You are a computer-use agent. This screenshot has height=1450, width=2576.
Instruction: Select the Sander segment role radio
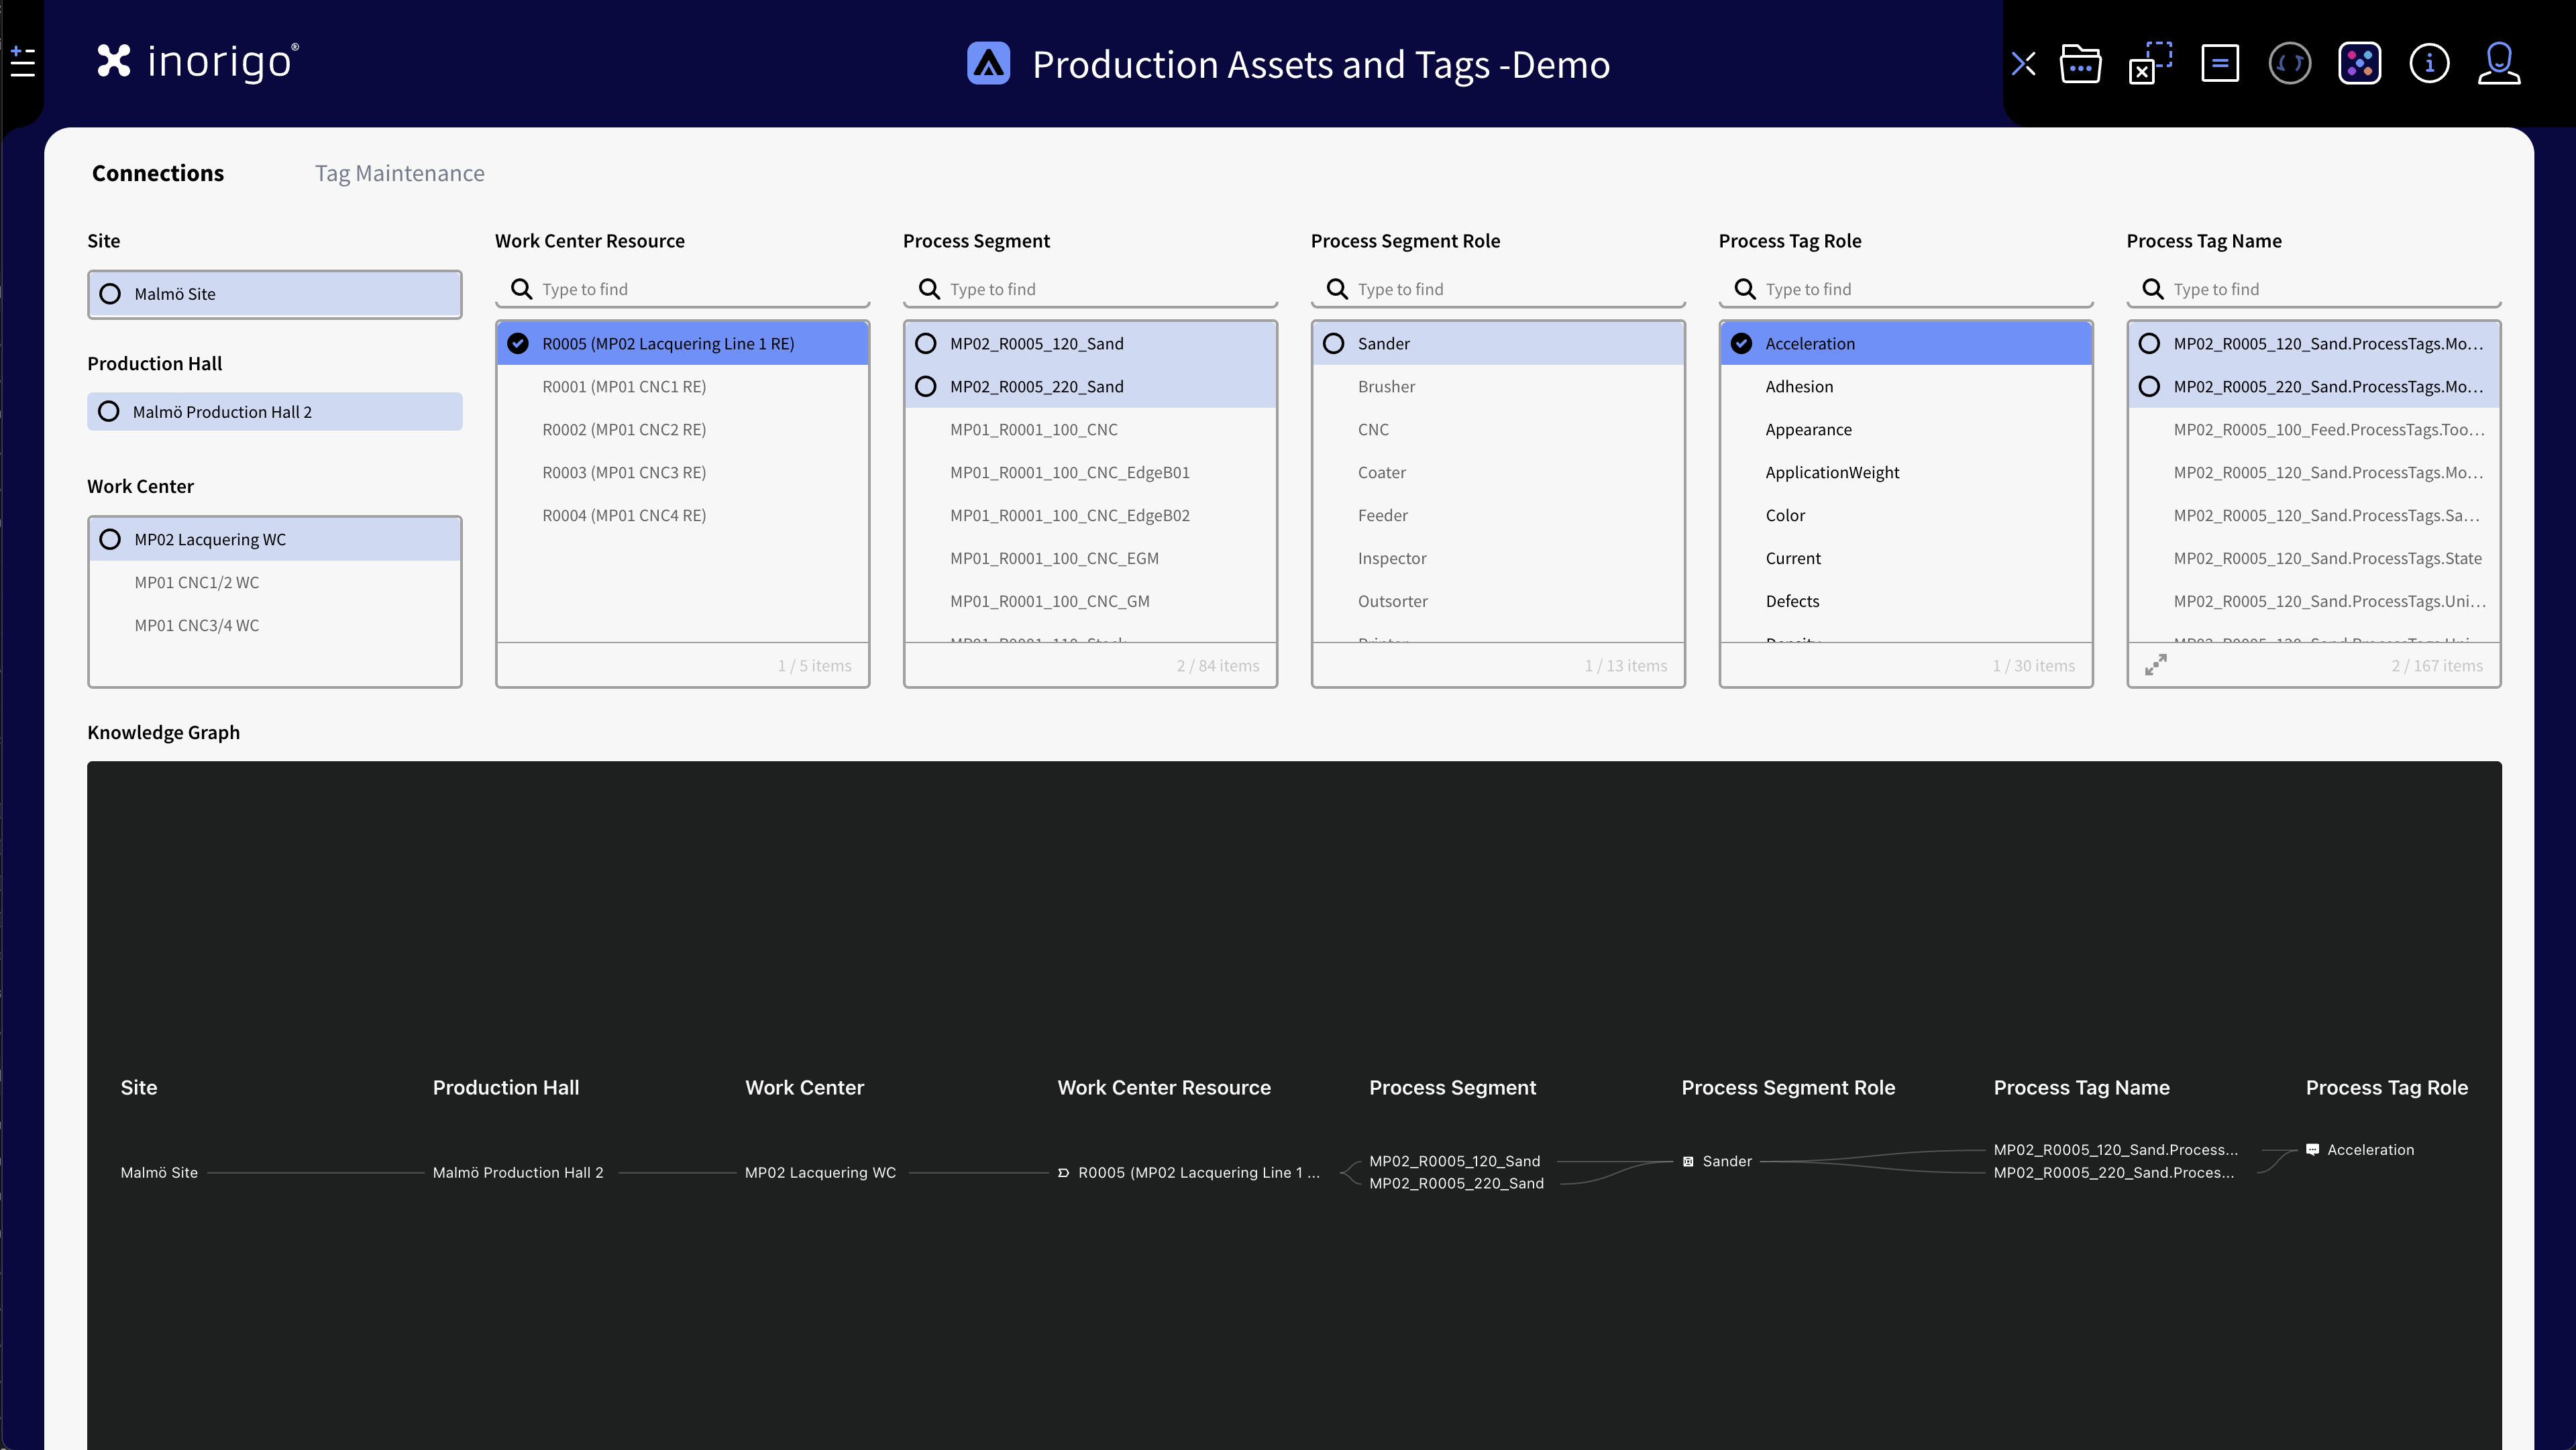[1333, 343]
